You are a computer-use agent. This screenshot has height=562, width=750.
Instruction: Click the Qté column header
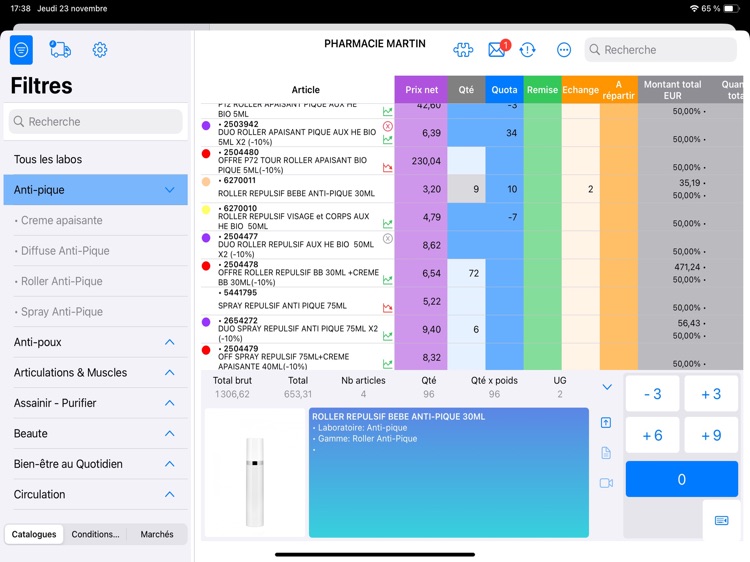coord(466,89)
